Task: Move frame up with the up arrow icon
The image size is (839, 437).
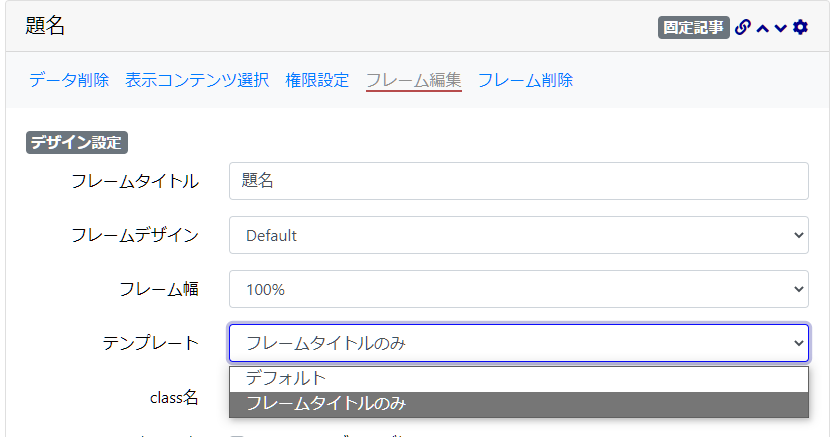Action: (763, 28)
